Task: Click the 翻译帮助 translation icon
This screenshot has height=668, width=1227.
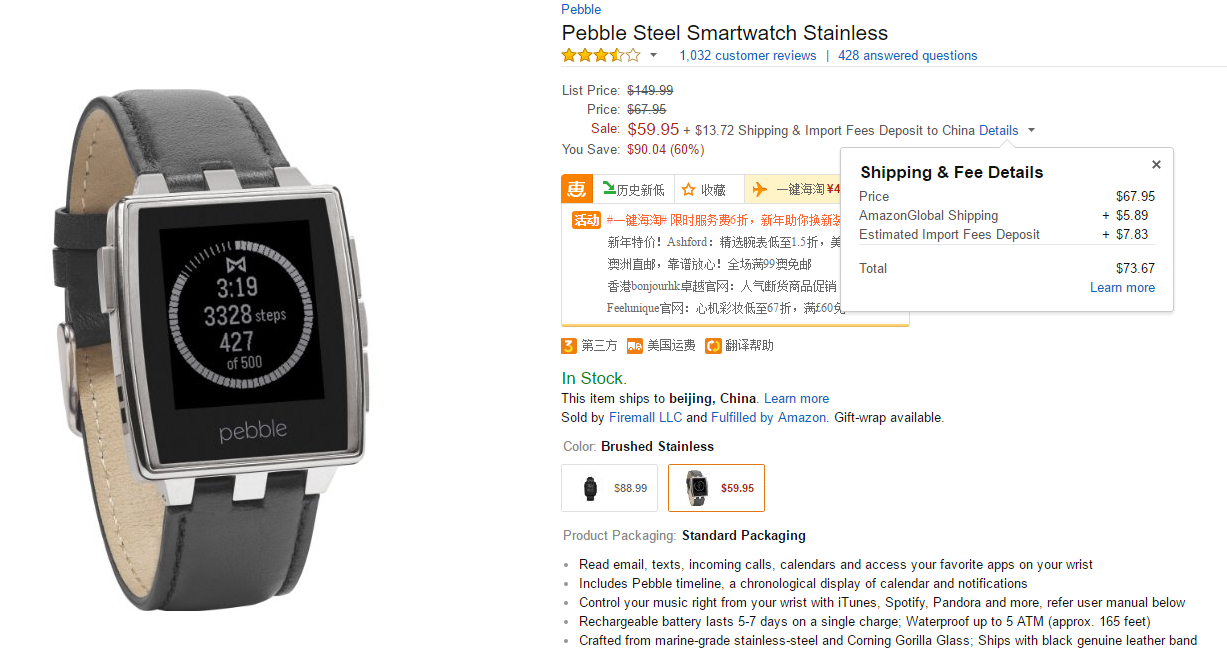Action: (713, 346)
